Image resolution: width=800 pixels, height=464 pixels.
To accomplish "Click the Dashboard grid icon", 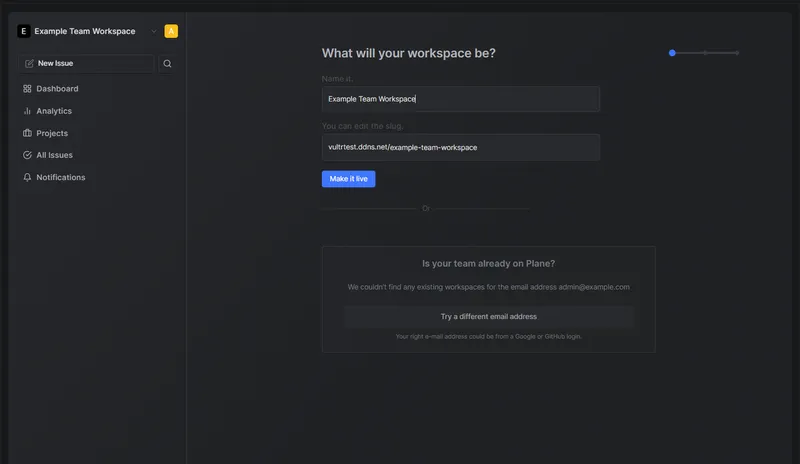I will [28, 89].
